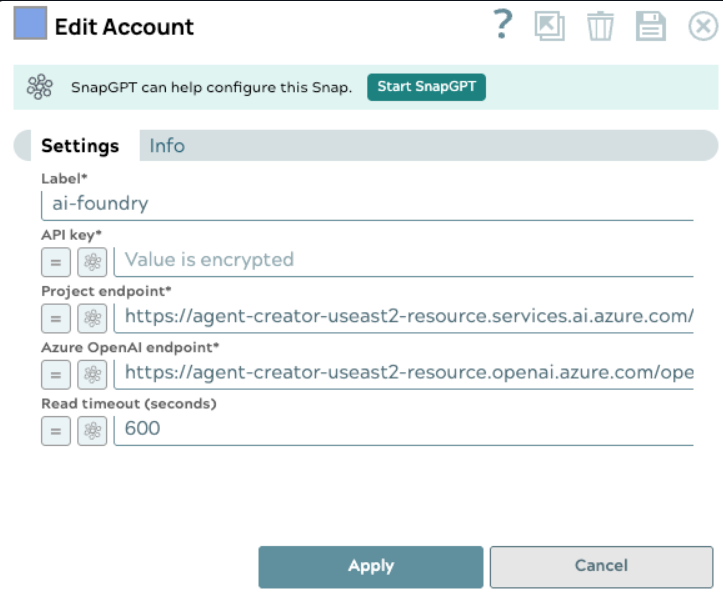Click the Project endpoint URL field
The image size is (723, 594).
(403, 317)
